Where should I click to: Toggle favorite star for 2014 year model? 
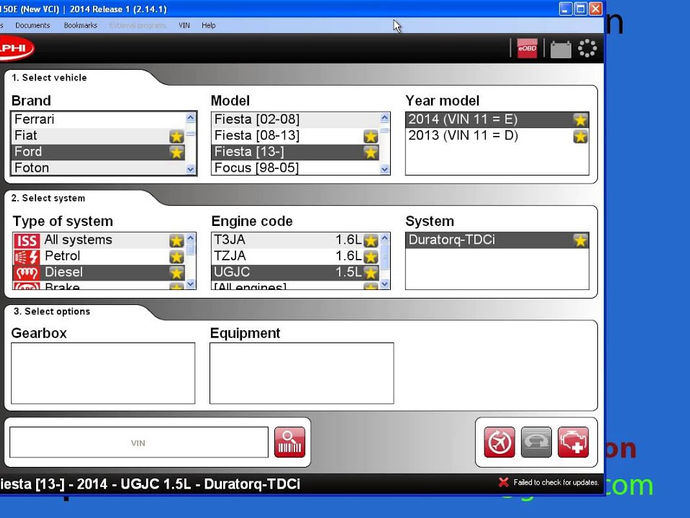pos(580,120)
